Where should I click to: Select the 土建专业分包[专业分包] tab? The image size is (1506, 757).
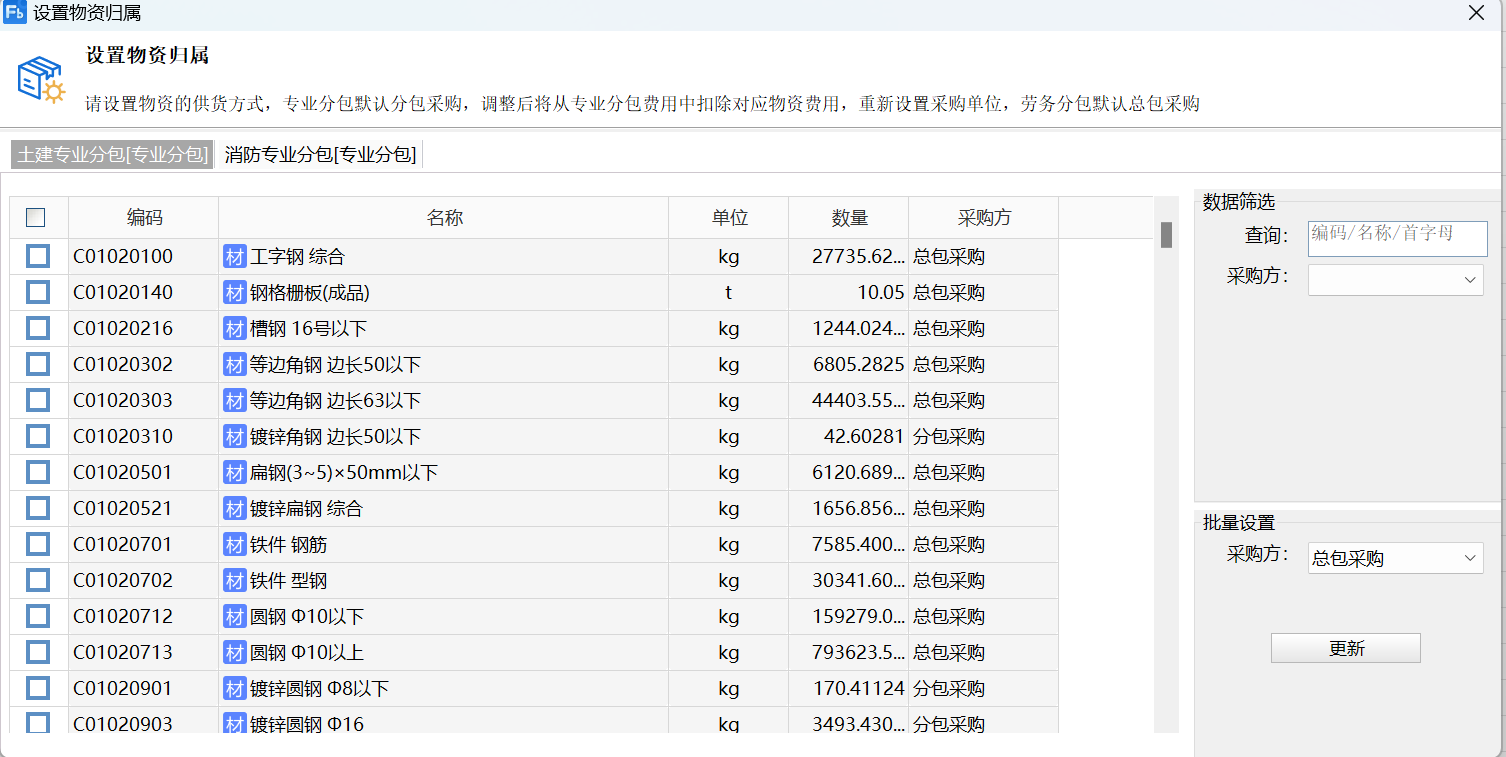112,155
